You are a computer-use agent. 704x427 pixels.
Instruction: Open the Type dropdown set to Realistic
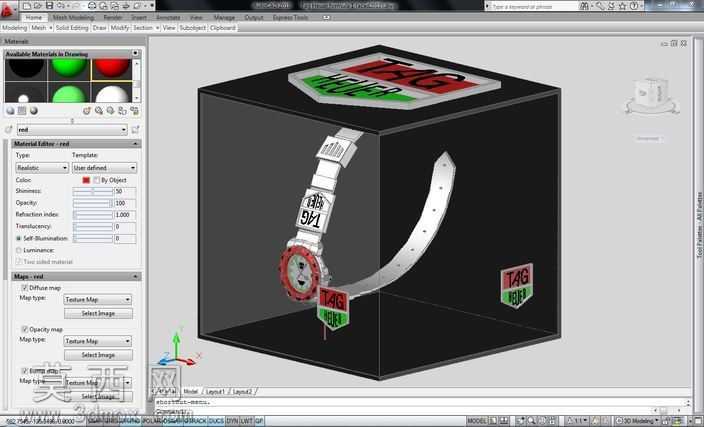click(x=42, y=168)
